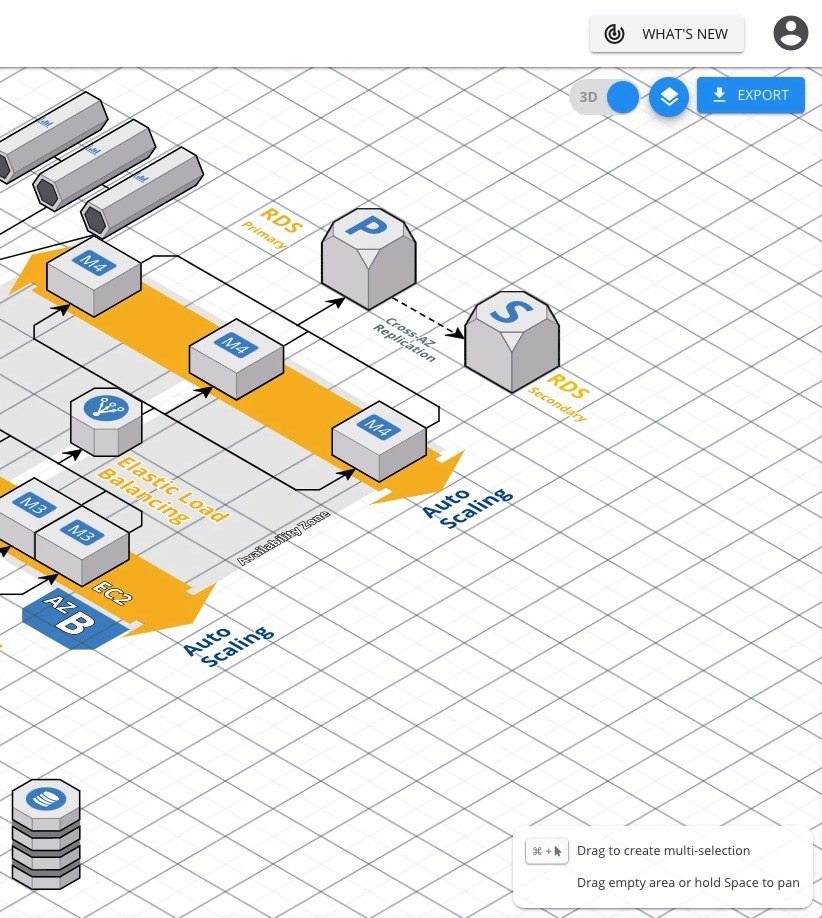Screen dimensions: 822x918
Task: Select the M4 instance connected to the RDS Primary arrow
Action: [237, 359]
